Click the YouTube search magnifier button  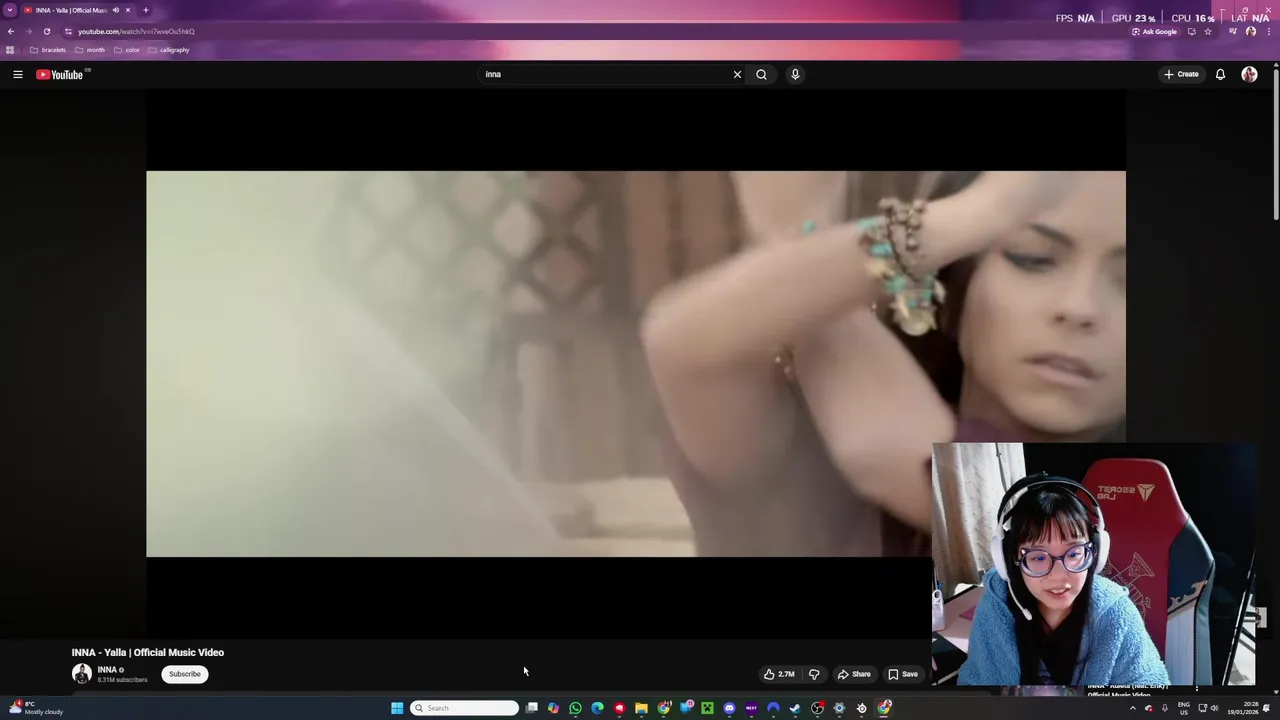tap(762, 74)
